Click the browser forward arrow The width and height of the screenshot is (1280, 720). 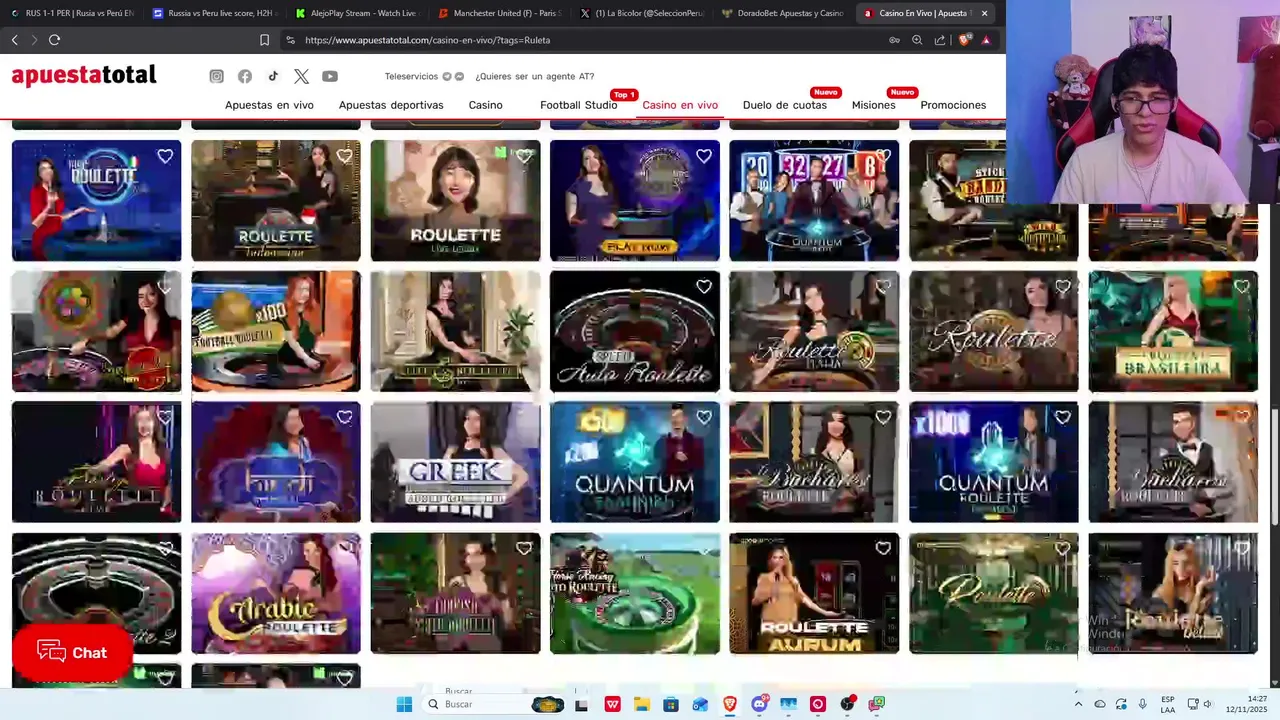pyautogui.click(x=34, y=40)
